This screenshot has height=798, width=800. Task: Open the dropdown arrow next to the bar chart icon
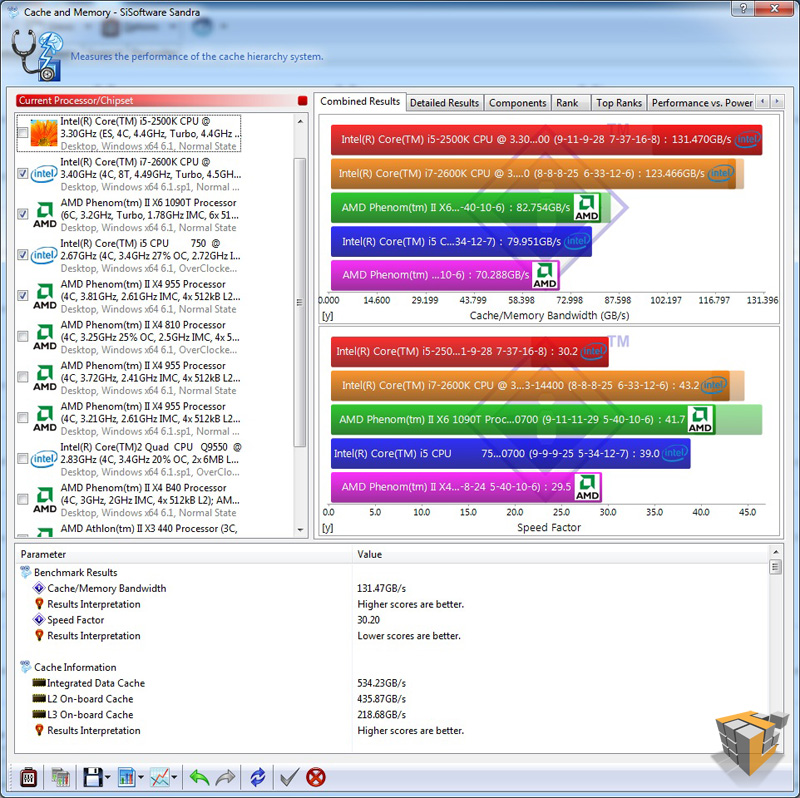141,778
